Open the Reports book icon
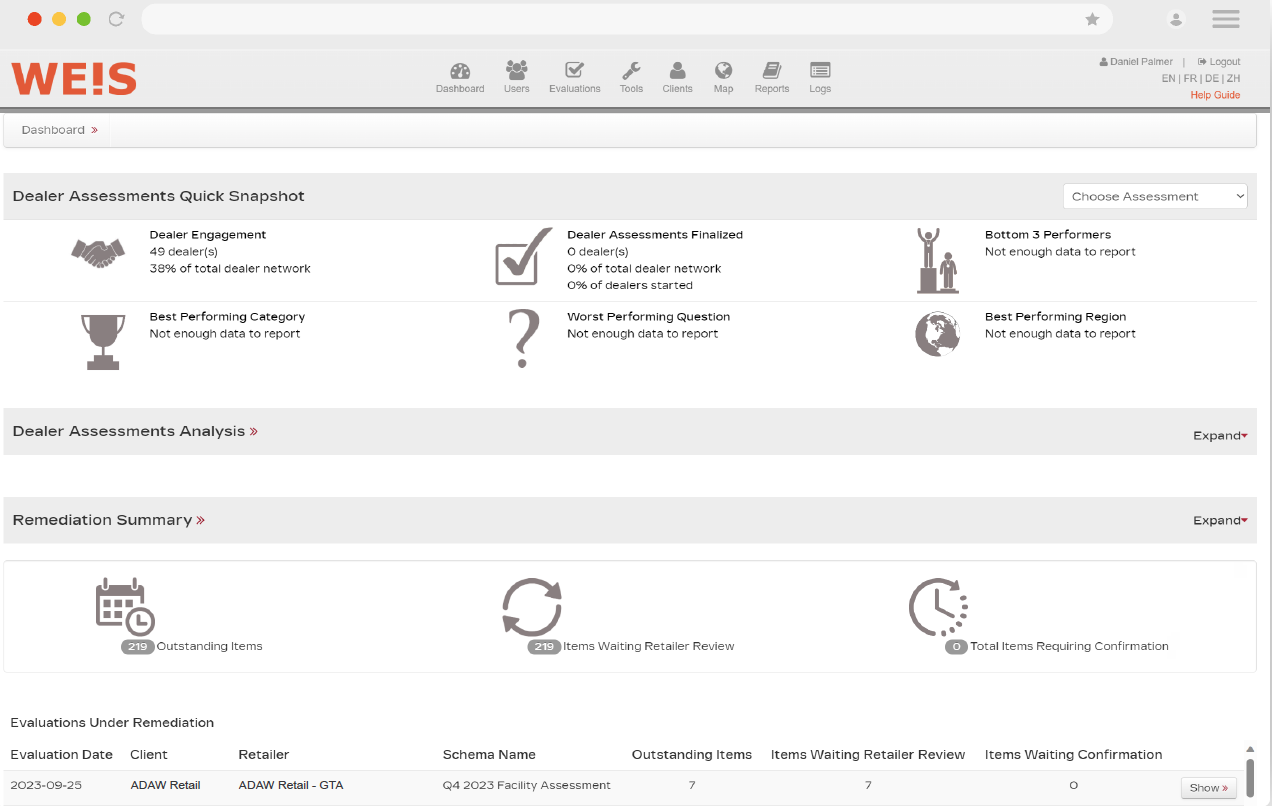This screenshot has height=806, width=1272. pos(771,71)
